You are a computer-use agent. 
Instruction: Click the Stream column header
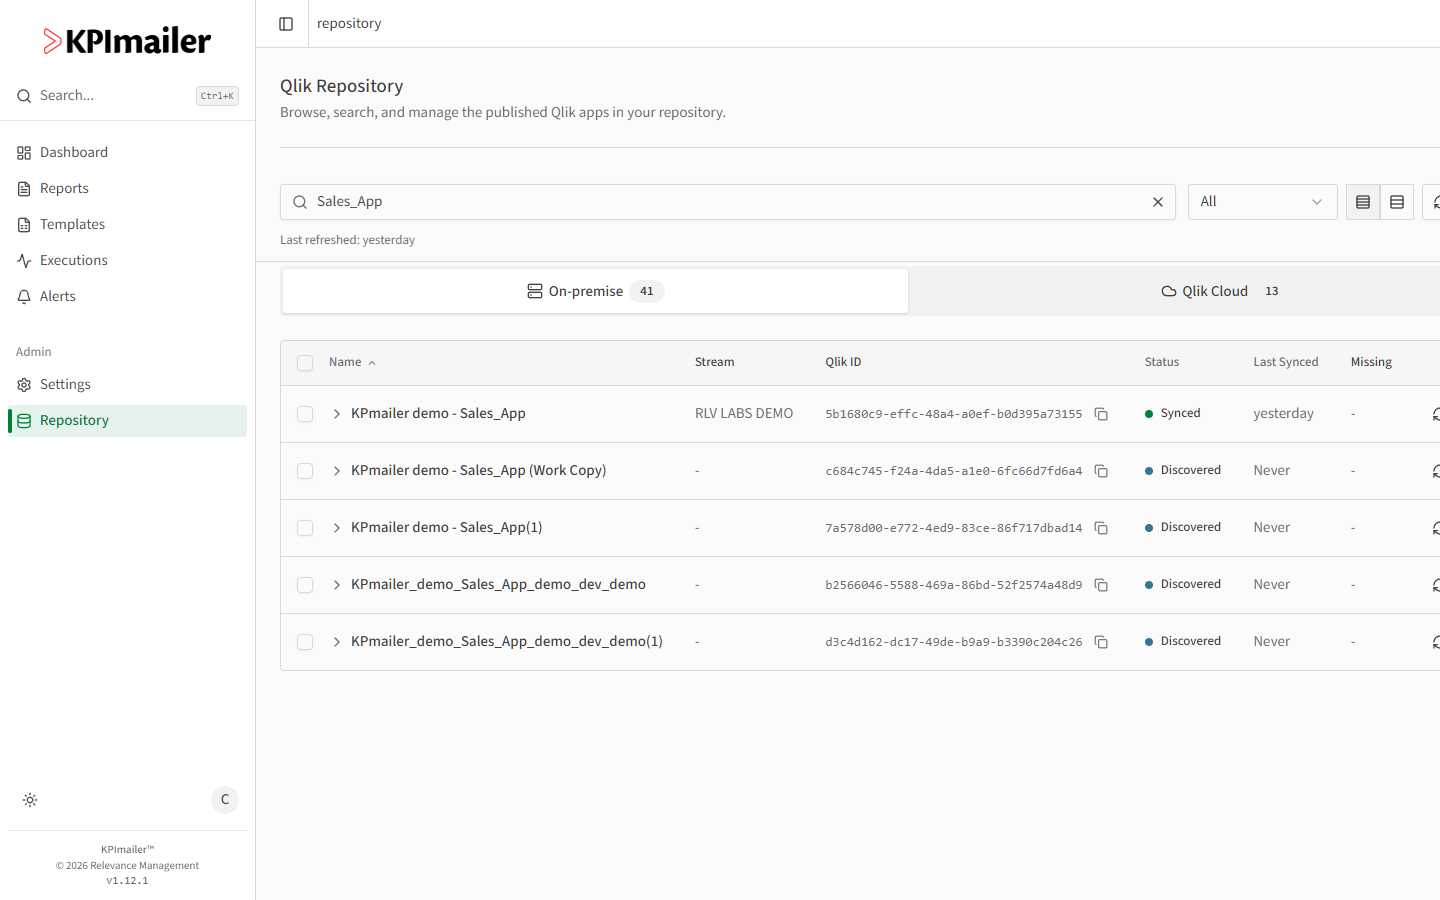714,362
